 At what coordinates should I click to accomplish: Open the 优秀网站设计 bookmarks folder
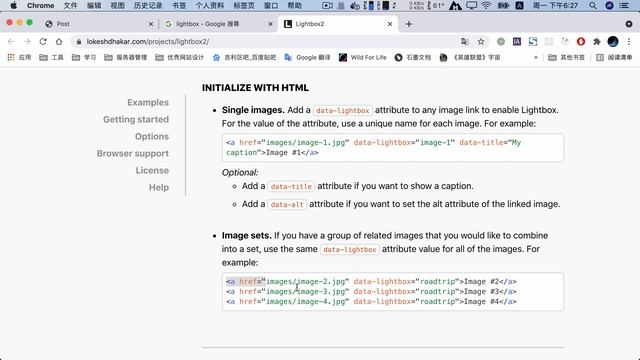point(180,58)
